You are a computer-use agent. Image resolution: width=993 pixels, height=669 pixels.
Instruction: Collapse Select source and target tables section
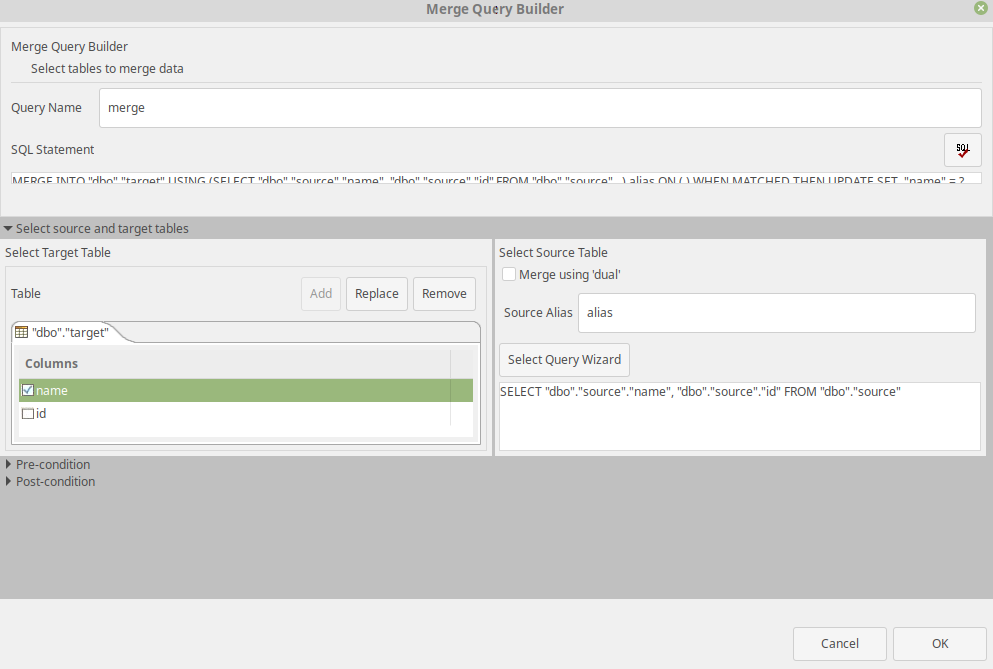pyautogui.click(x=8, y=229)
